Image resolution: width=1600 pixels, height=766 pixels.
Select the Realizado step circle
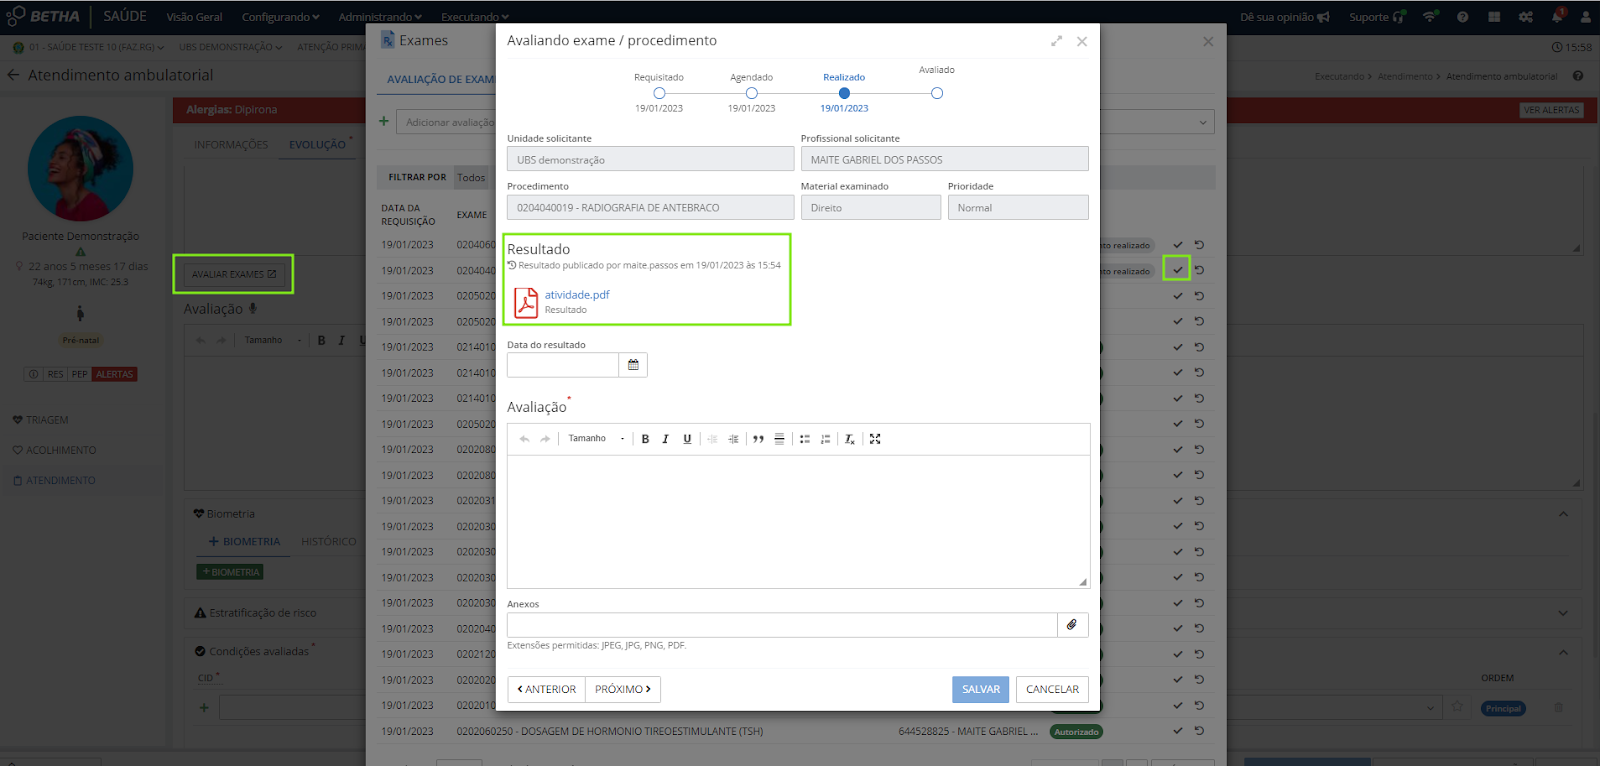click(844, 93)
